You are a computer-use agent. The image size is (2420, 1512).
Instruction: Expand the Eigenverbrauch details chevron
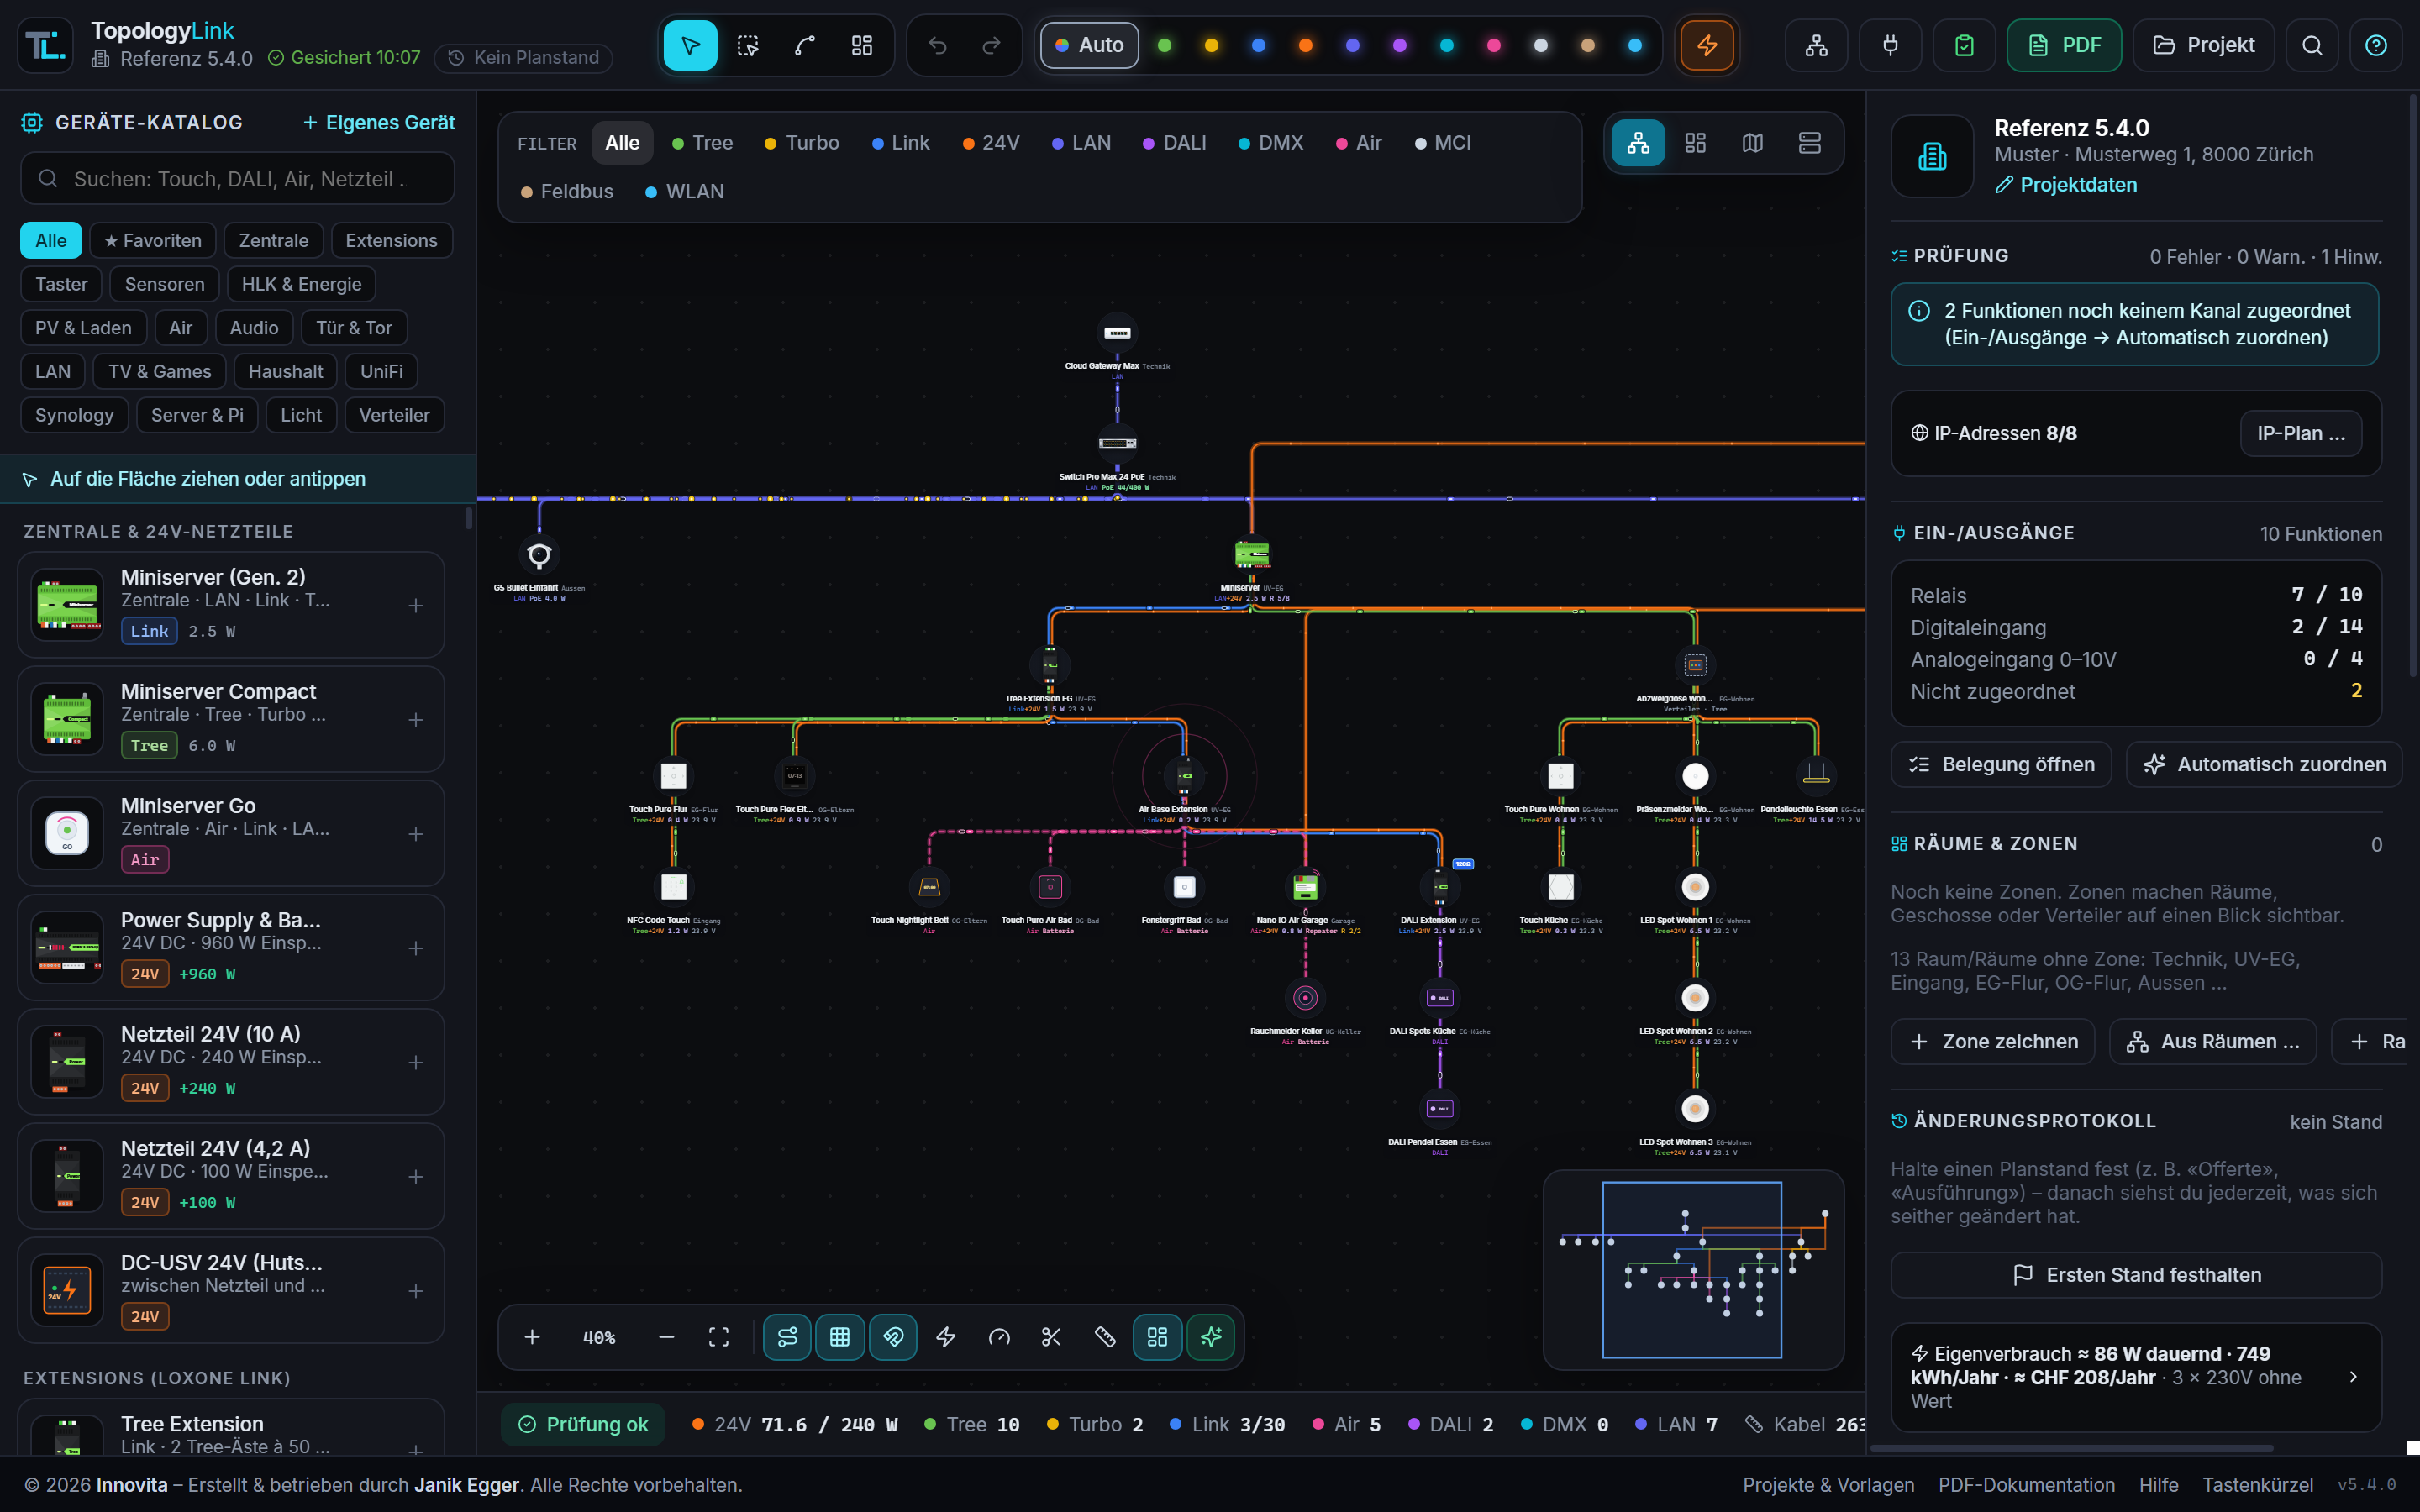pos(2353,1377)
